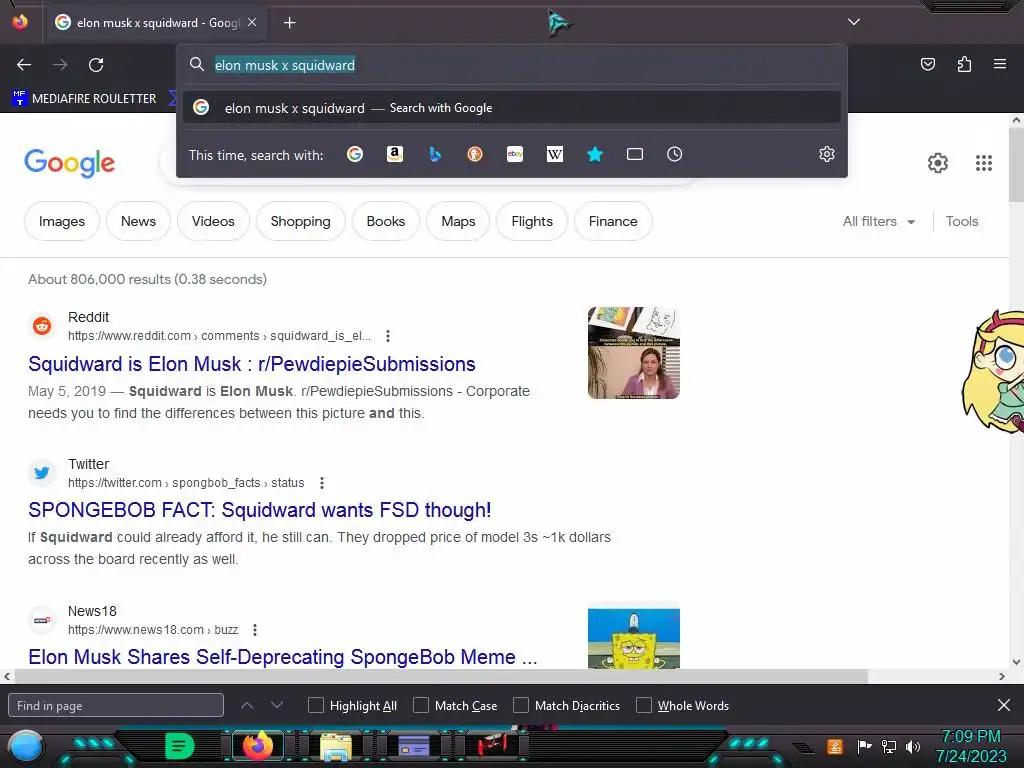Open File Explorer from the taskbar
Screen dimensions: 1024x768
336,746
